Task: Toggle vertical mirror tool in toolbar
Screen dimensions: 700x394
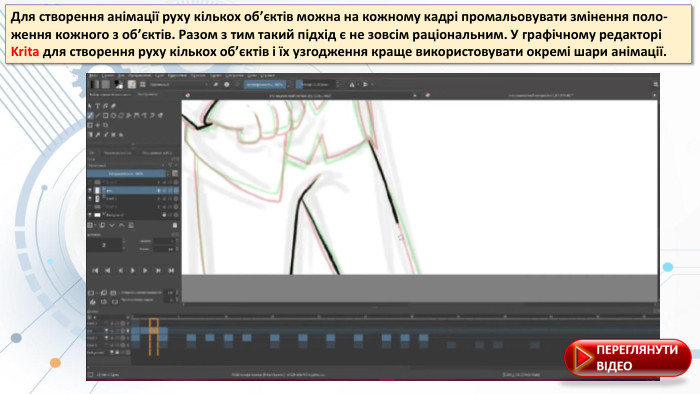Action: coord(365,84)
